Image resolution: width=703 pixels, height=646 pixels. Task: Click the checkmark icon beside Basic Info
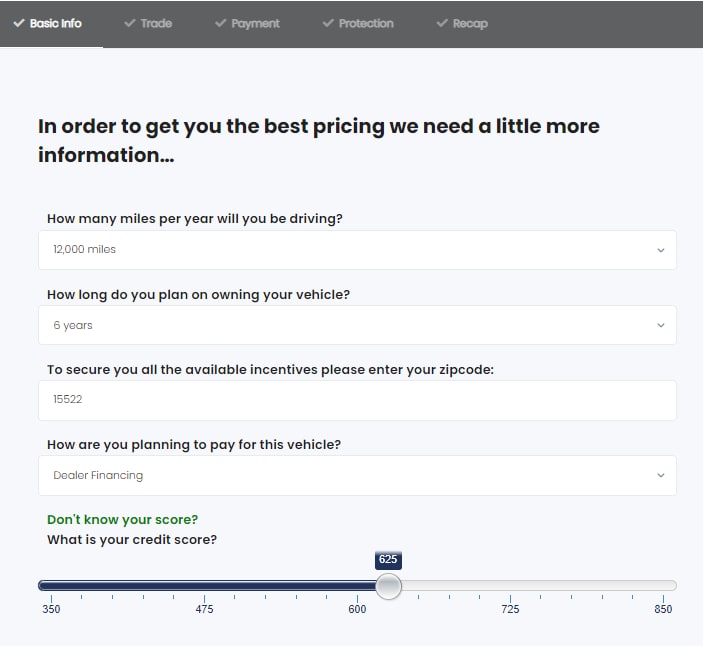(19, 23)
